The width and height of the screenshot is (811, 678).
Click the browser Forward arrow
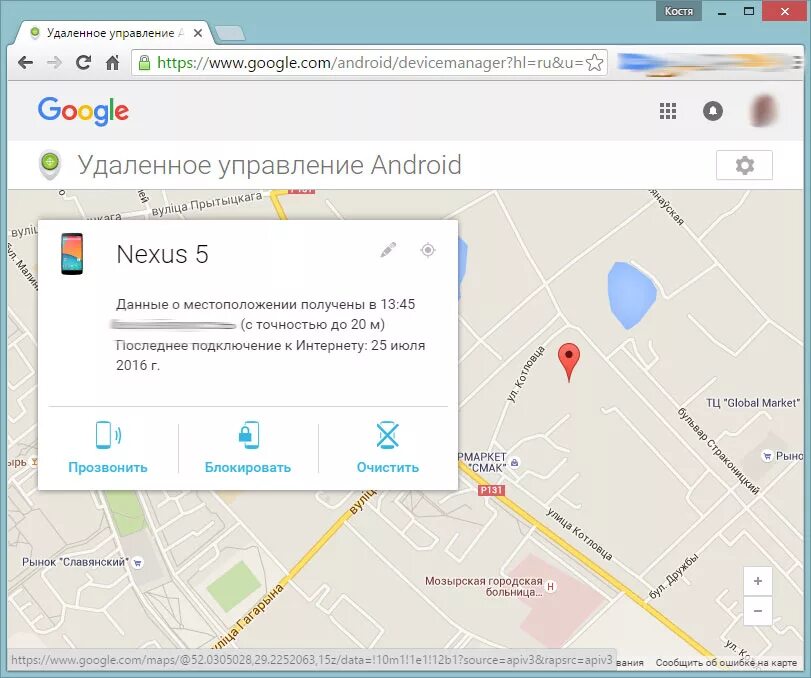click(54, 63)
